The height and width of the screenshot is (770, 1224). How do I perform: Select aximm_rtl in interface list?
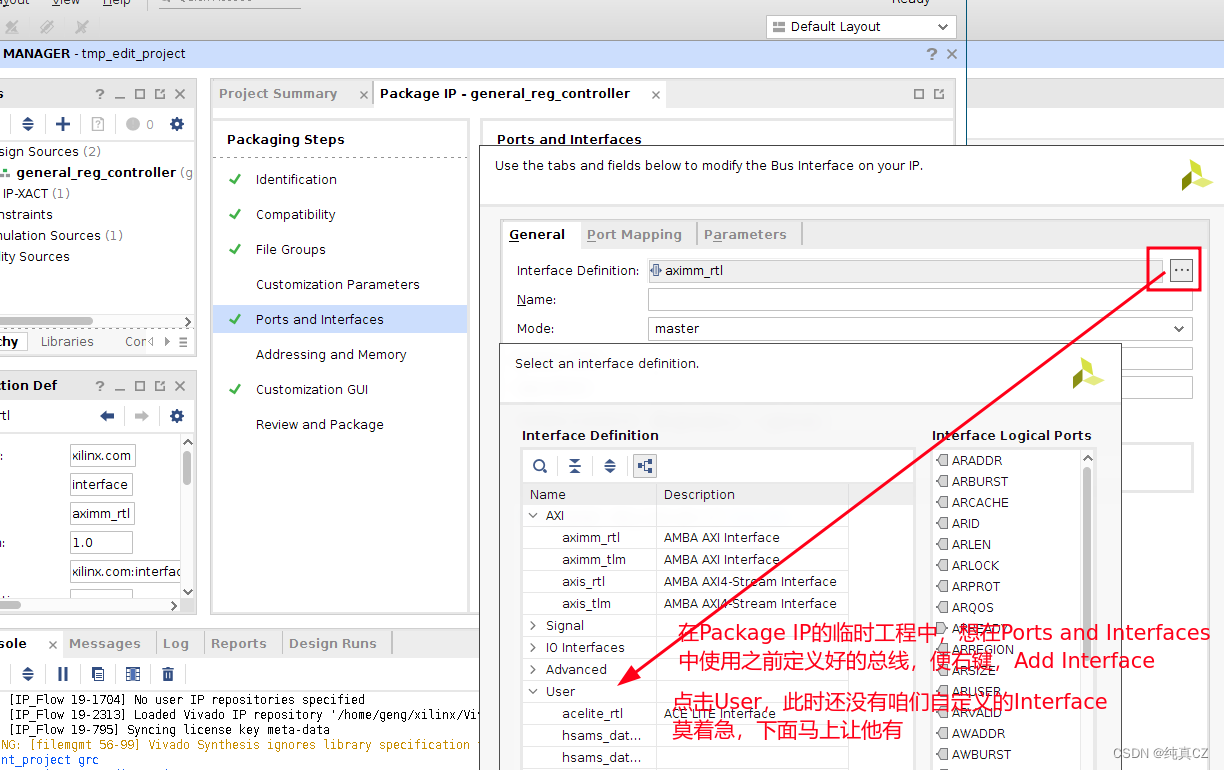coord(591,538)
